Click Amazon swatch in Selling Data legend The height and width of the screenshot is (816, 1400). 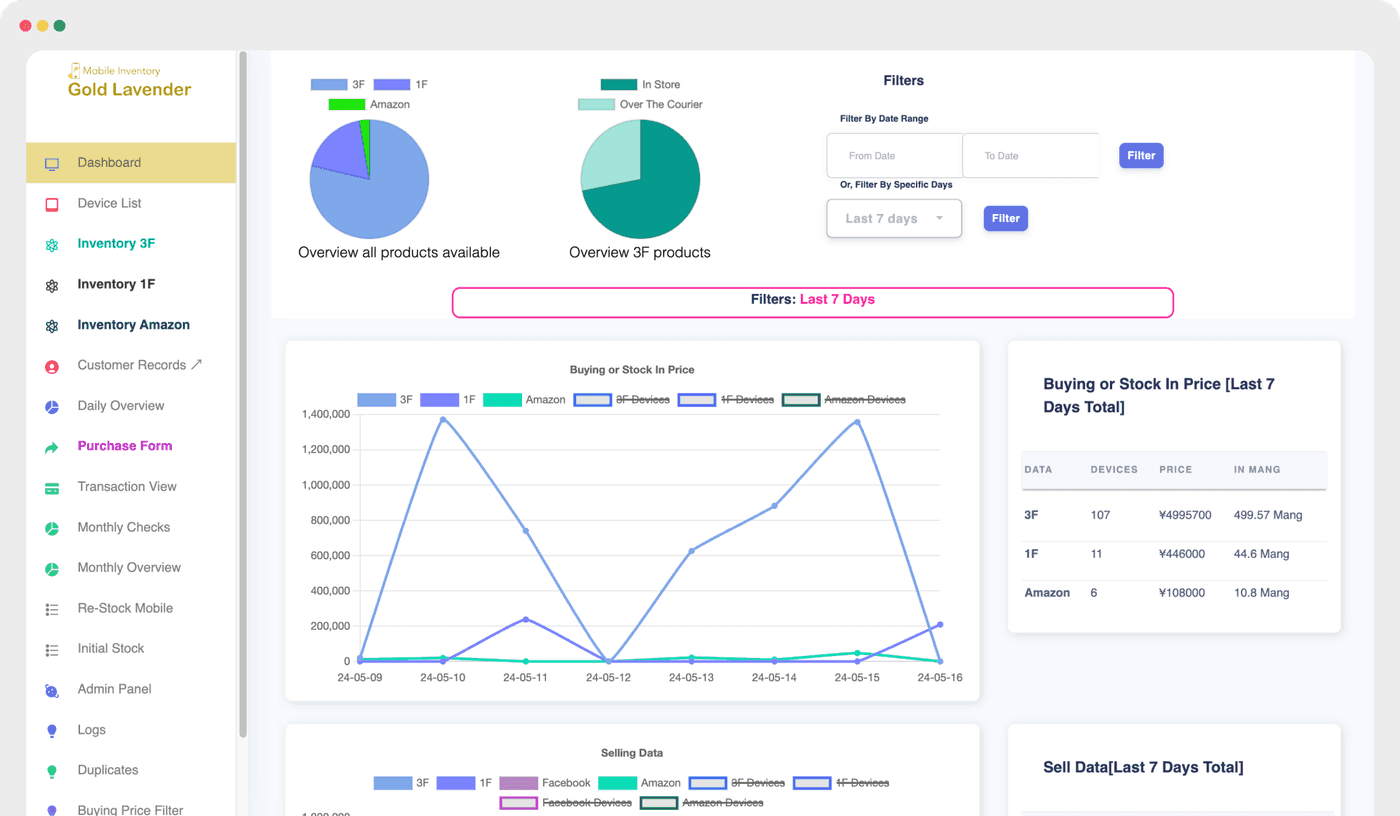(x=617, y=783)
